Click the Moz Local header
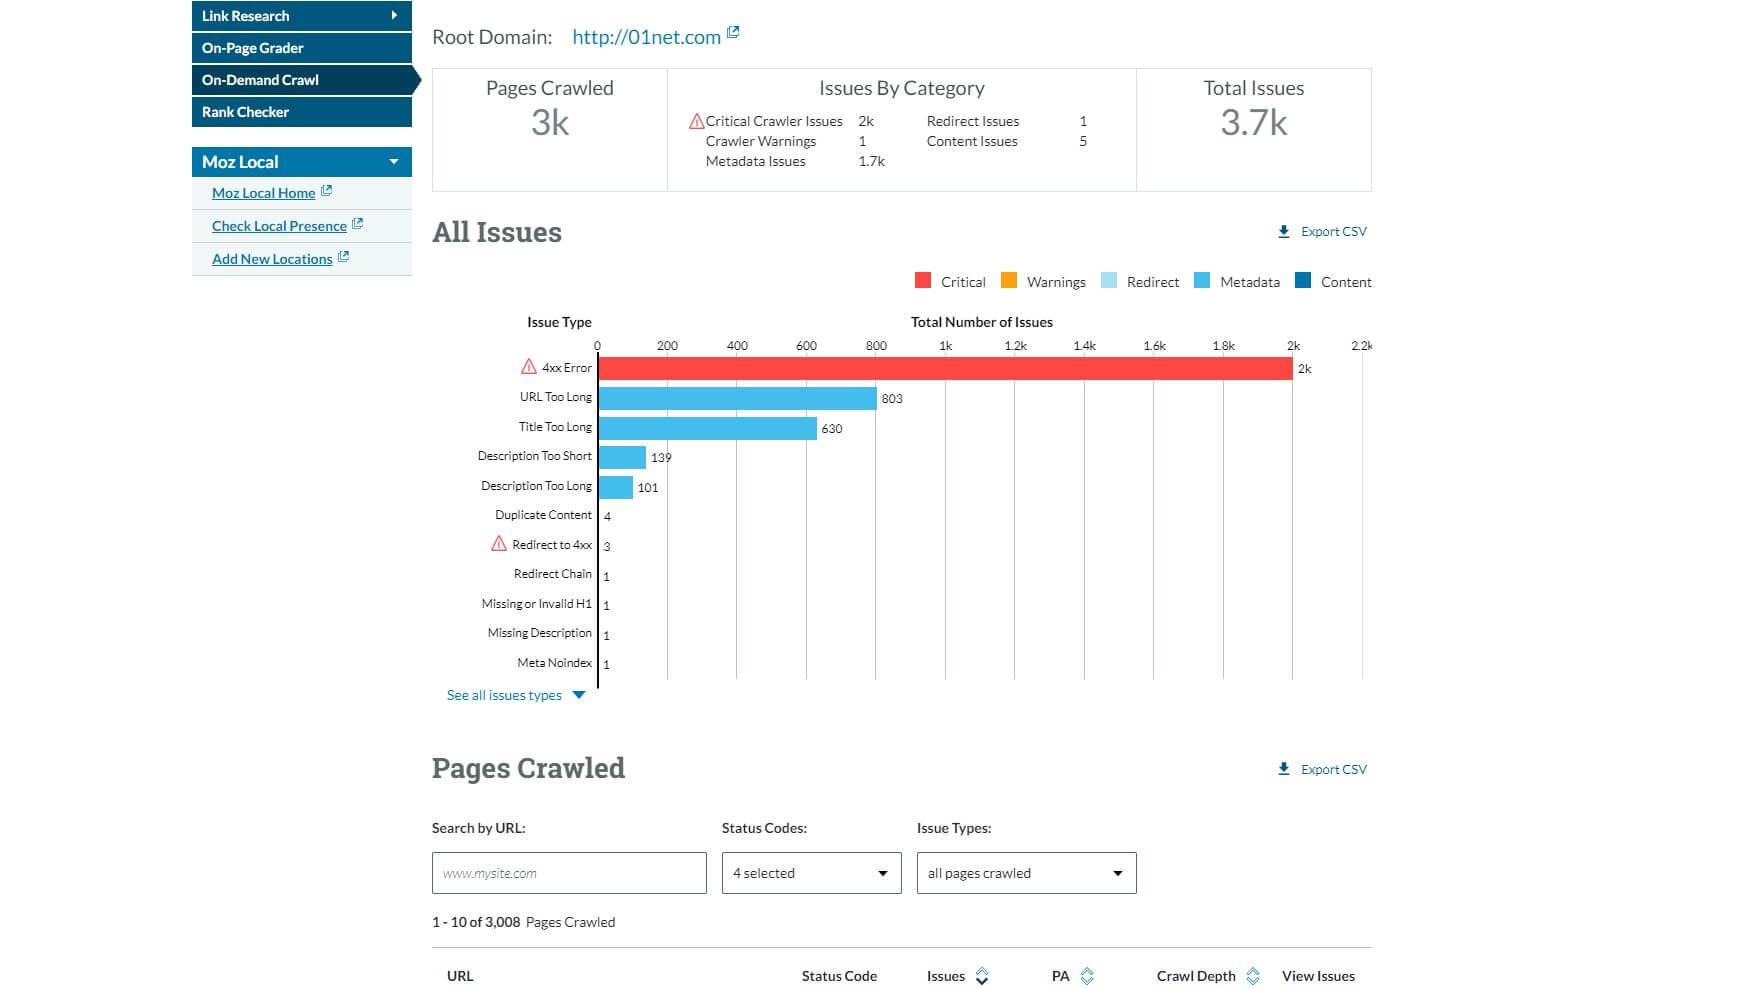The image size is (1753, 989). pos(301,162)
